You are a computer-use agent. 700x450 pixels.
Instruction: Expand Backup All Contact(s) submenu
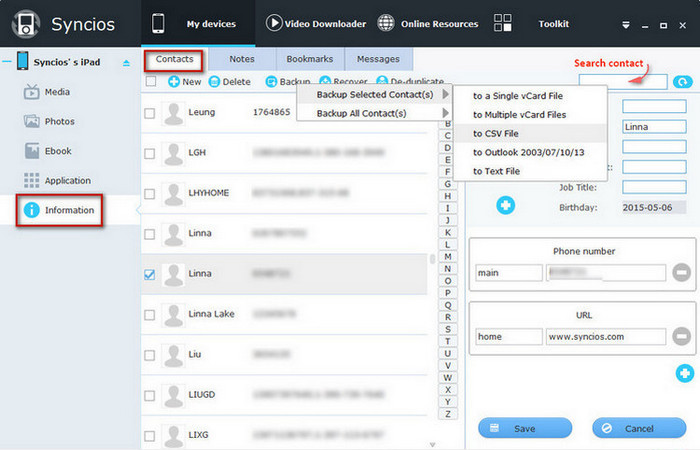(x=375, y=113)
